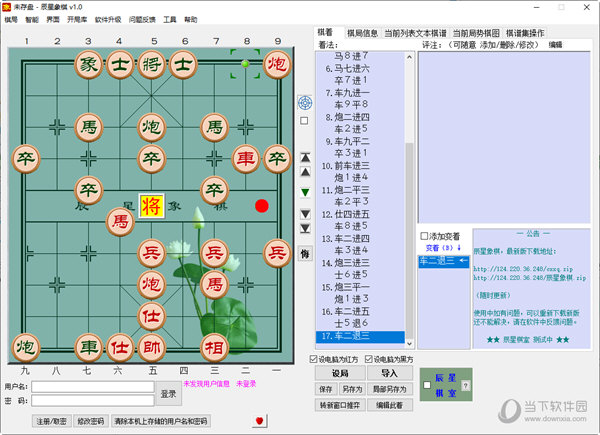Open the 开局库 menu
This screenshot has width=600, height=435.
pos(77,20)
